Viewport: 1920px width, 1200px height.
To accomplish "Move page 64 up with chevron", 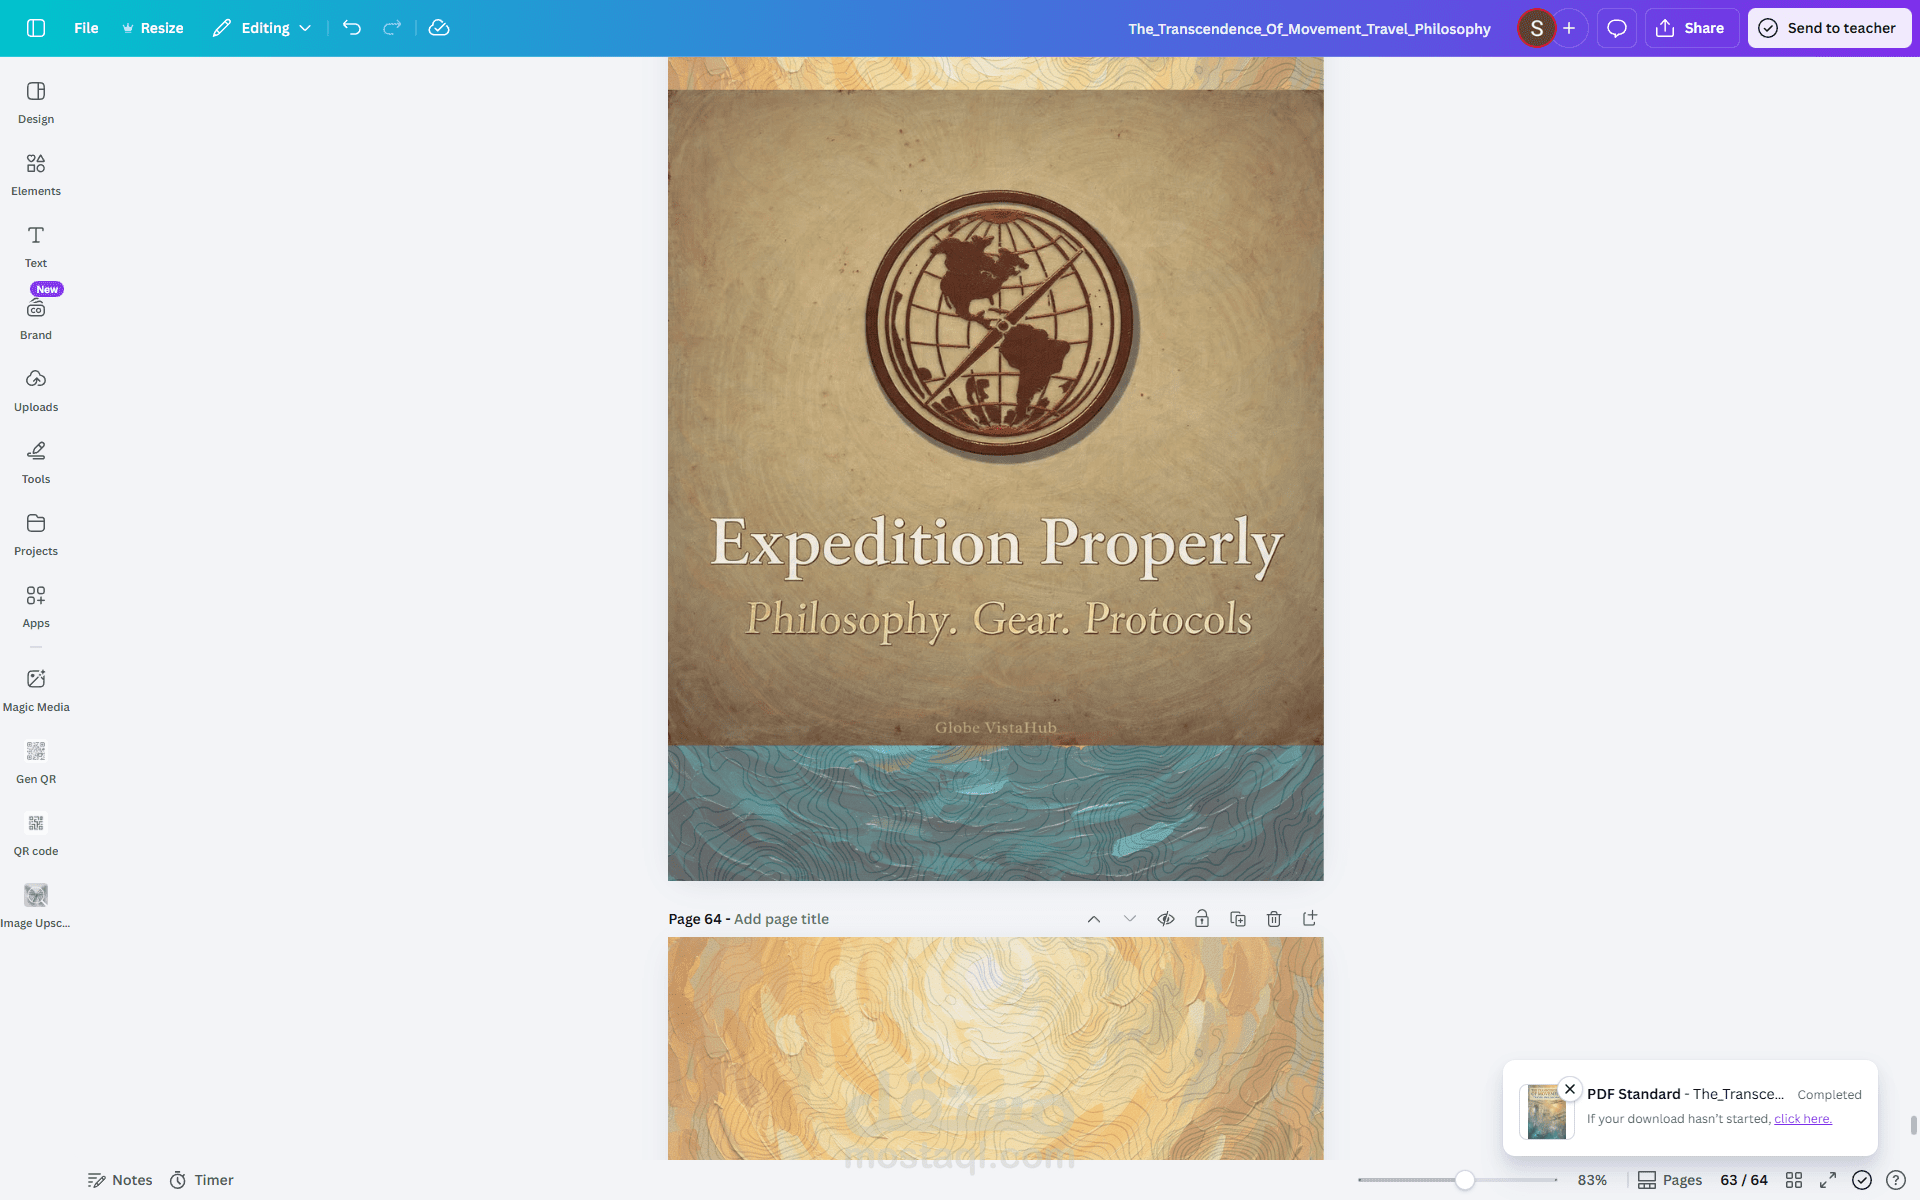I will tap(1094, 919).
